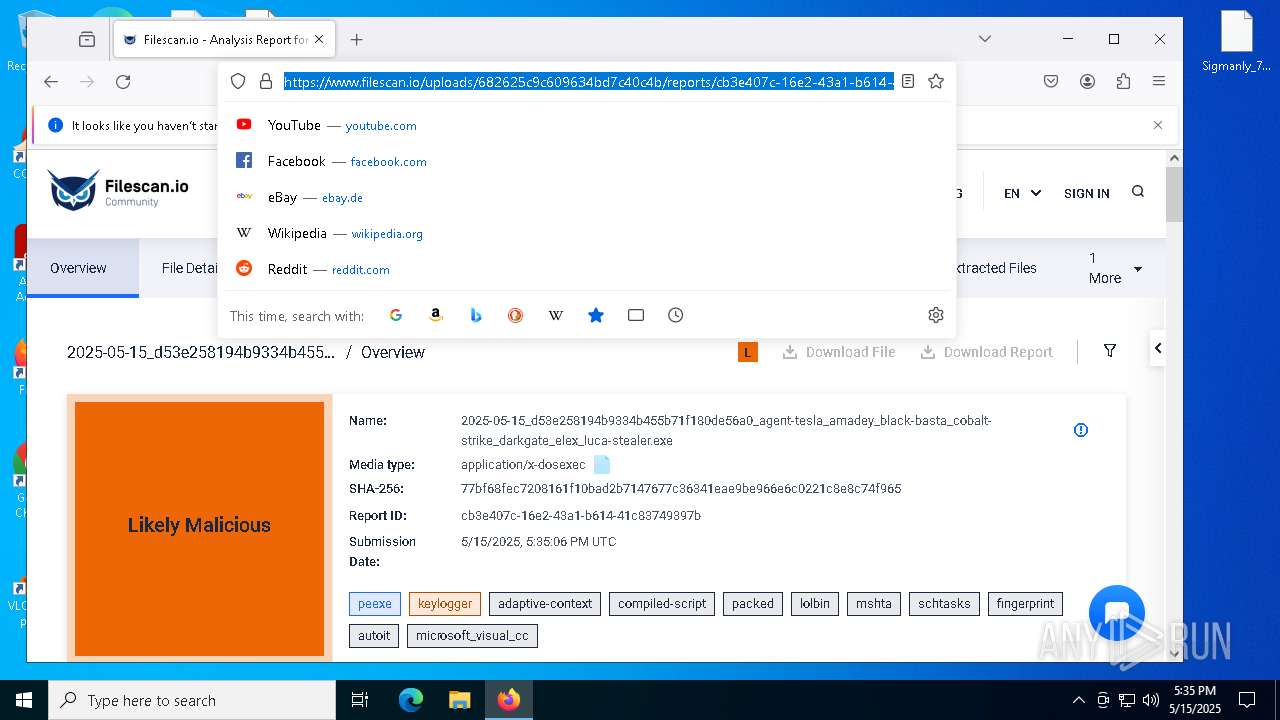The image size is (1280, 720).
Task: Search with Wikipedia engine icon
Action: tap(556, 315)
